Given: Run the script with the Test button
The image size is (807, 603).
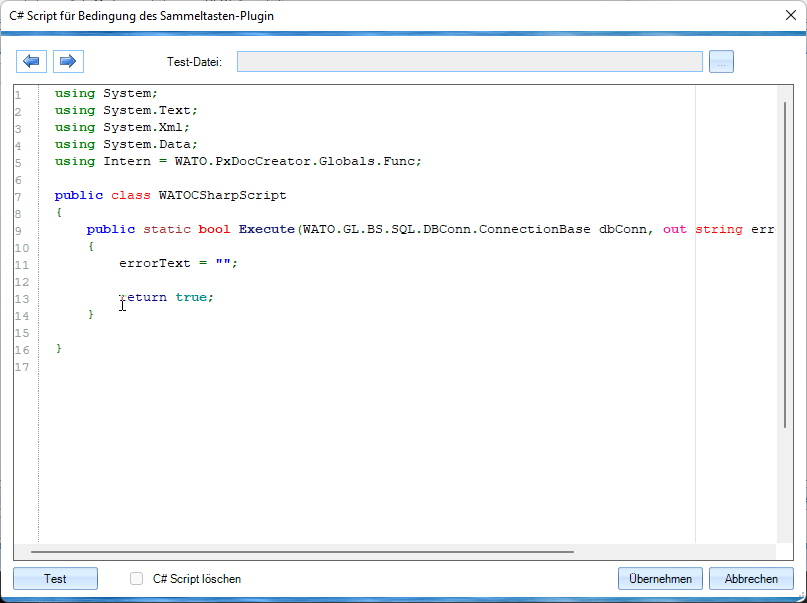Looking at the screenshot, I should pos(55,579).
